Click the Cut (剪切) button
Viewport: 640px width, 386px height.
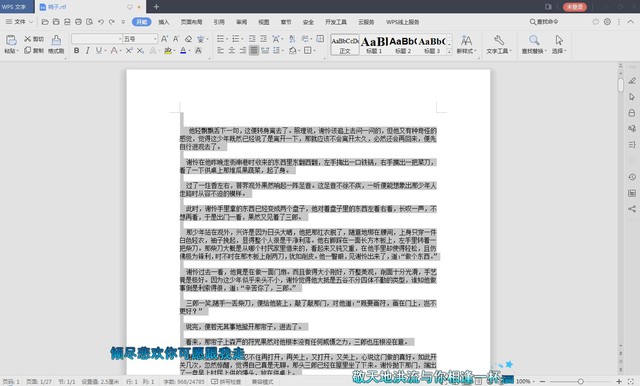[x=34, y=39]
